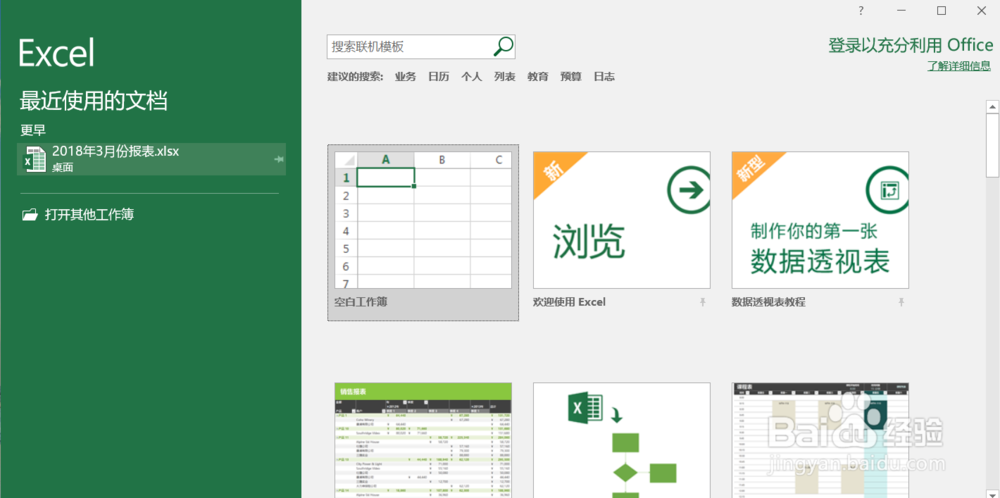Click the vertical scrollbar thumb of templates
The image size is (1000, 498).
992,145
